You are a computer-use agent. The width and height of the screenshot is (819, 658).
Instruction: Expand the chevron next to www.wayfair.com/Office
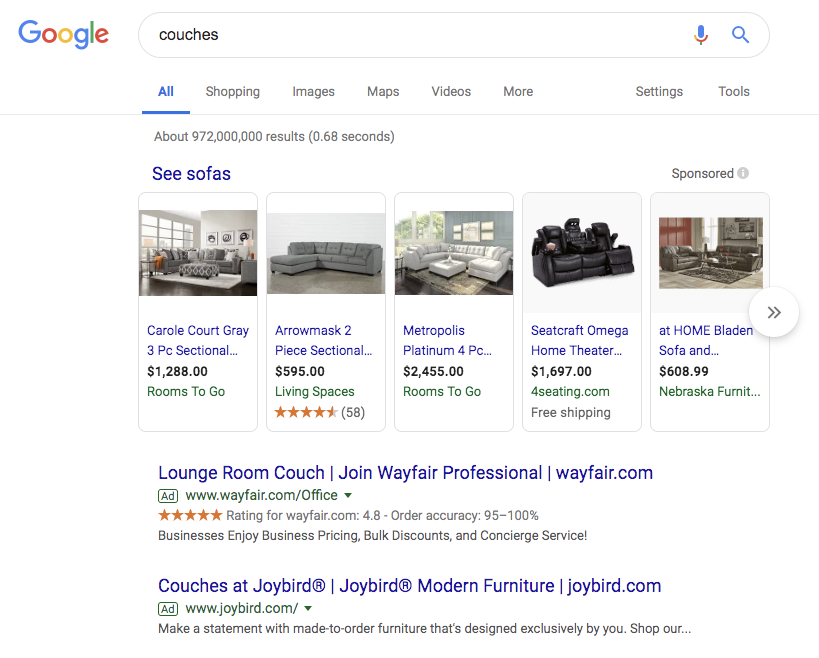point(347,495)
